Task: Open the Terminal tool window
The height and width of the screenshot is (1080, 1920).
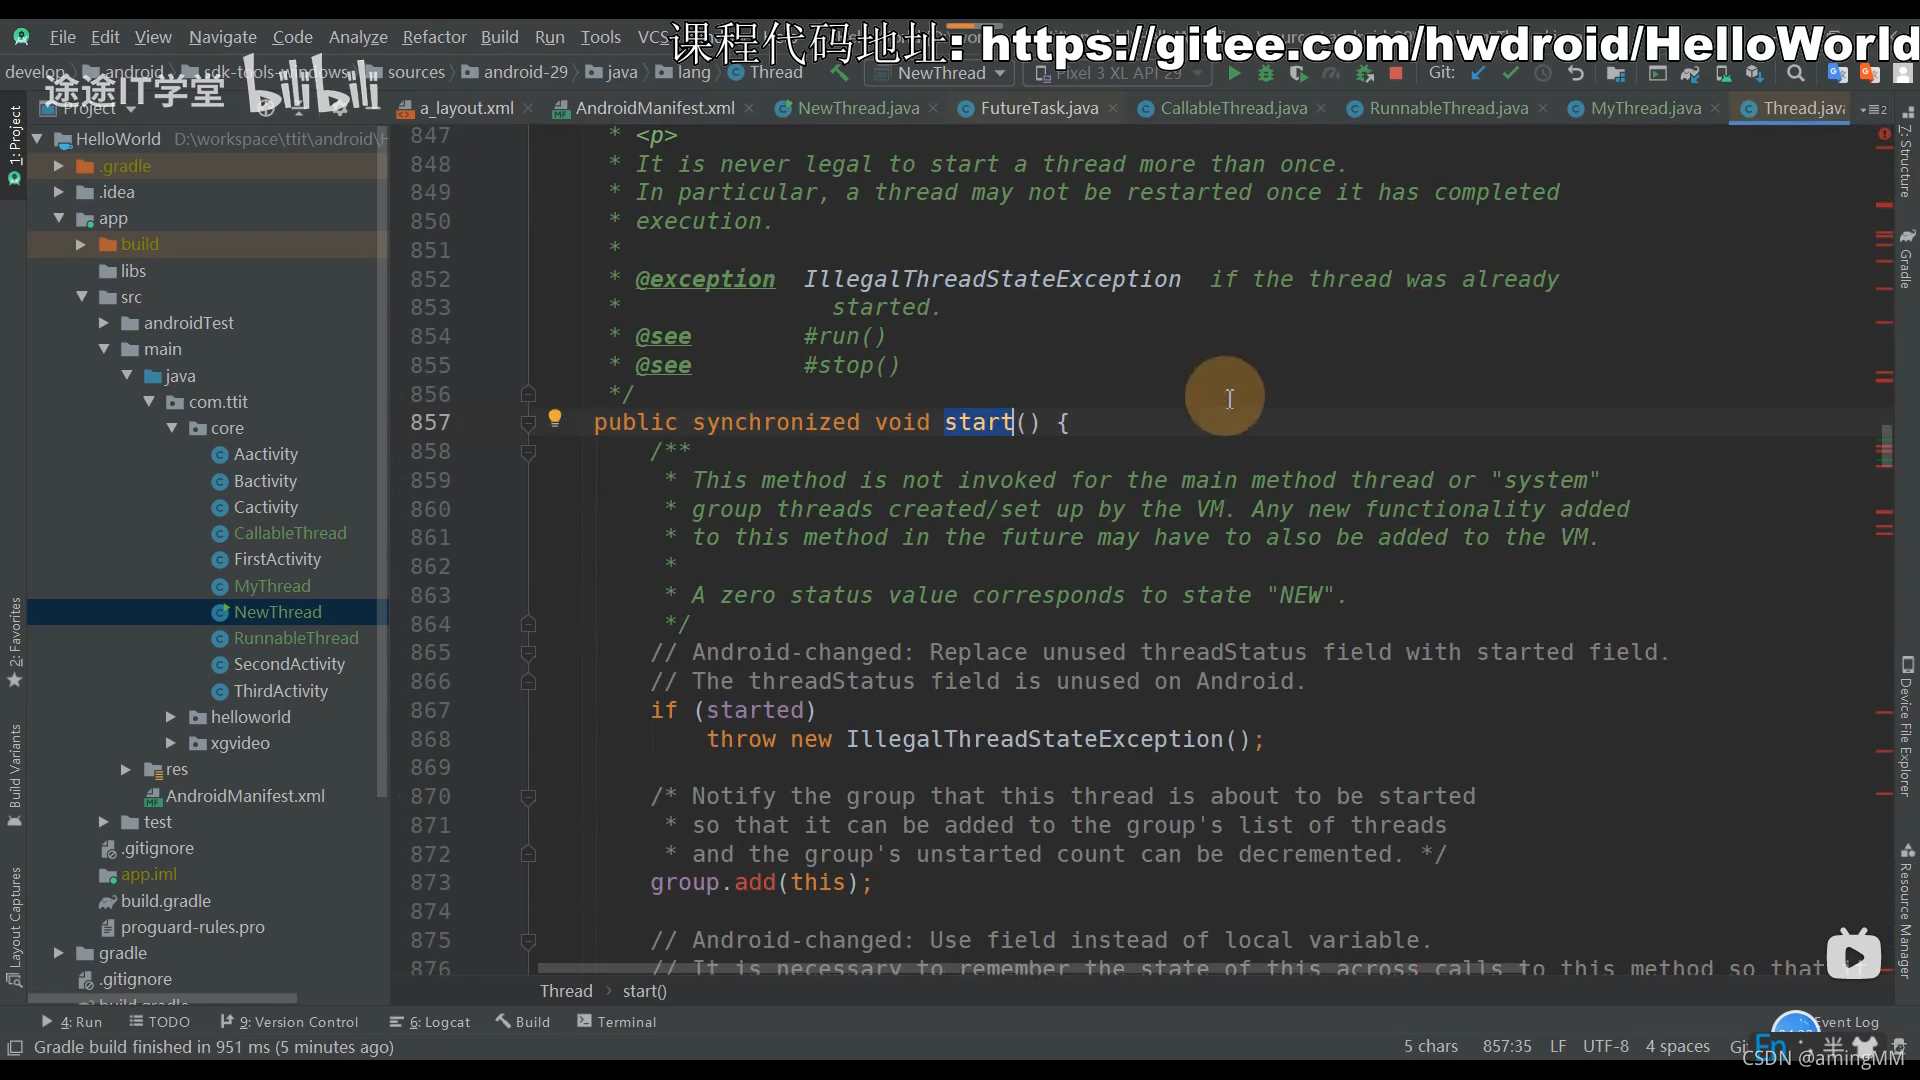Action: pyautogui.click(x=617, y=1022)
